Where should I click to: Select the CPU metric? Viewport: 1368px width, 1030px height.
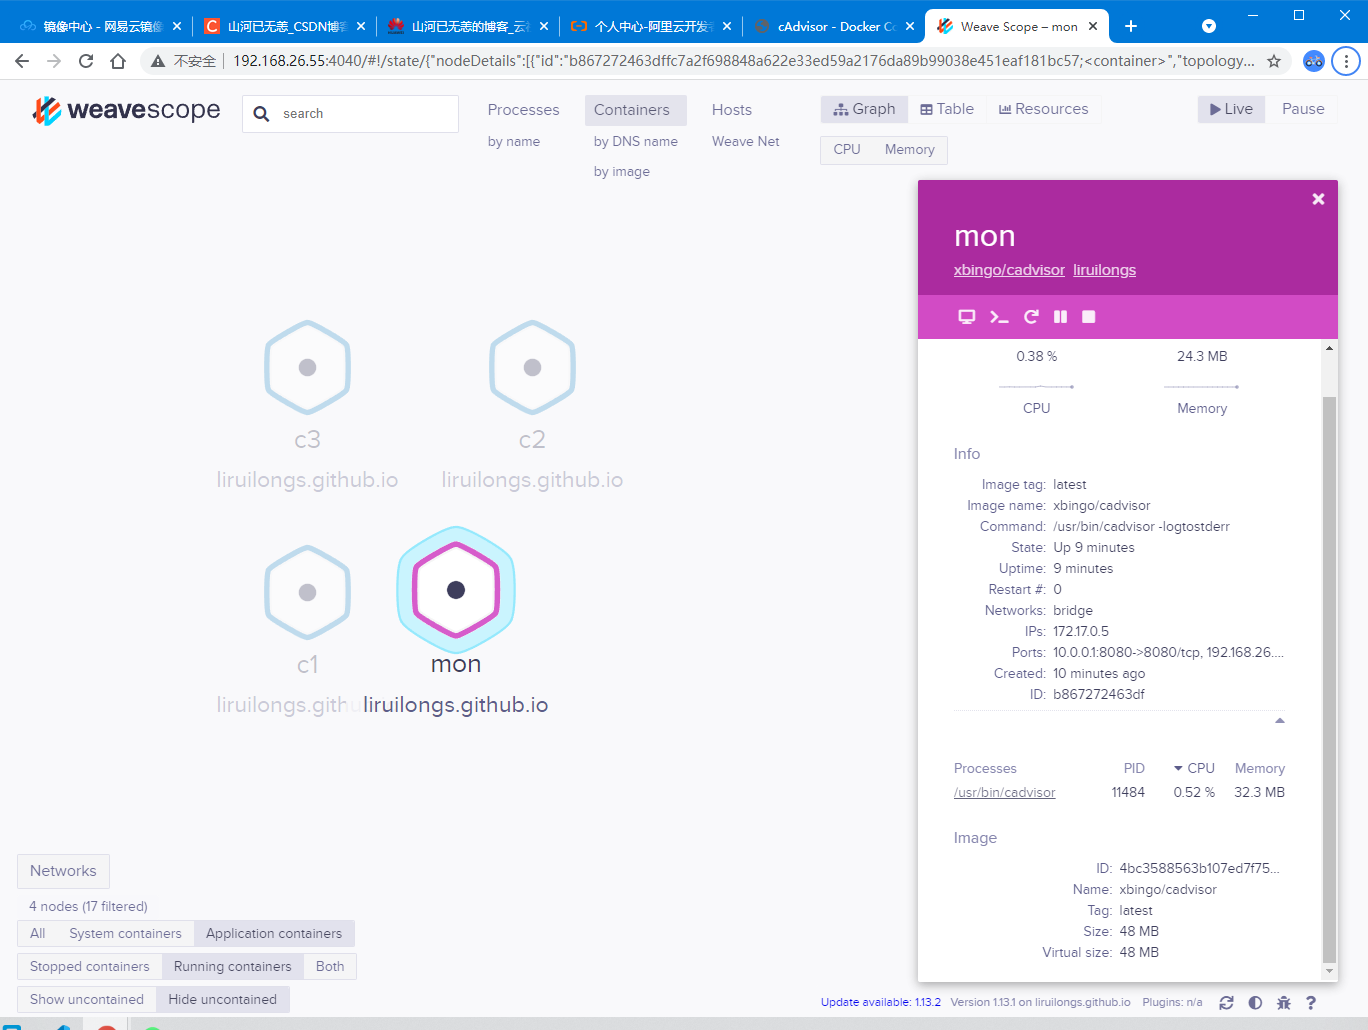click(847, 149)
